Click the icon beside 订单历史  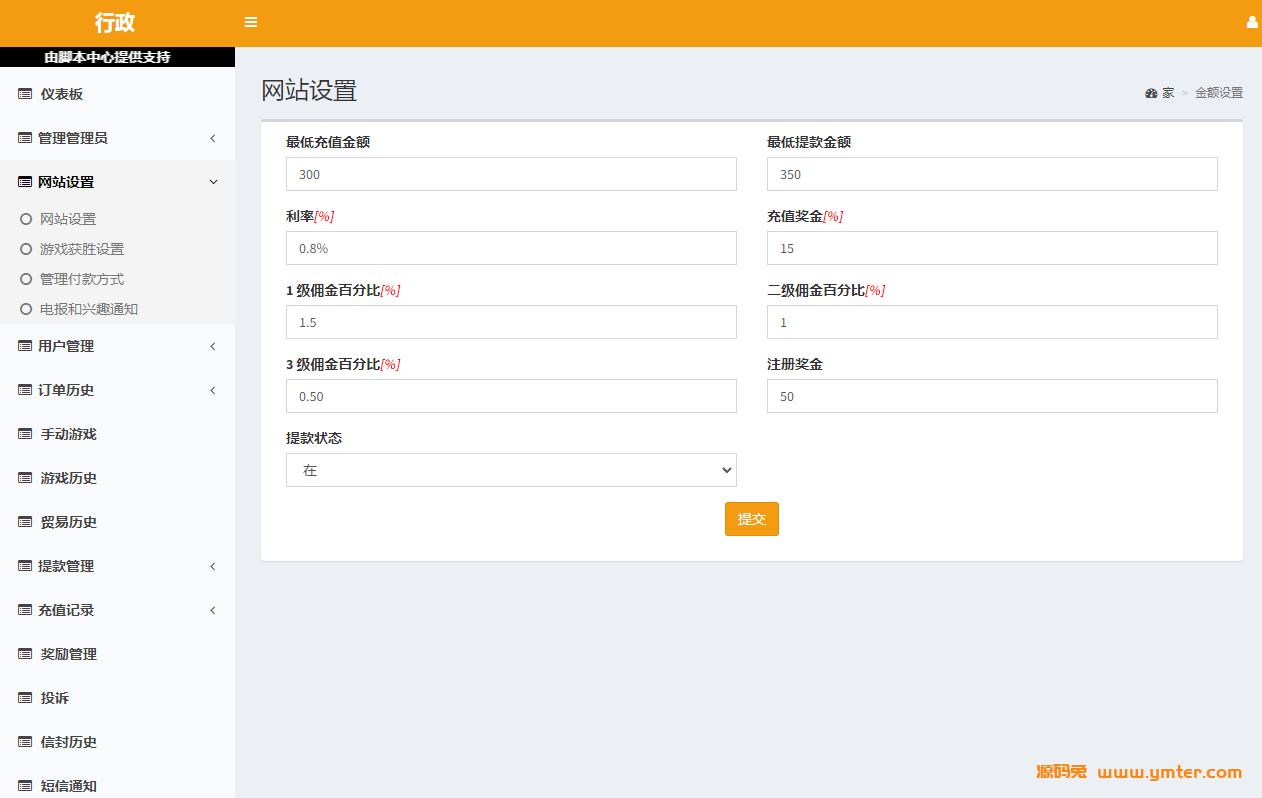pyautogui.click(x=25, y=390)
